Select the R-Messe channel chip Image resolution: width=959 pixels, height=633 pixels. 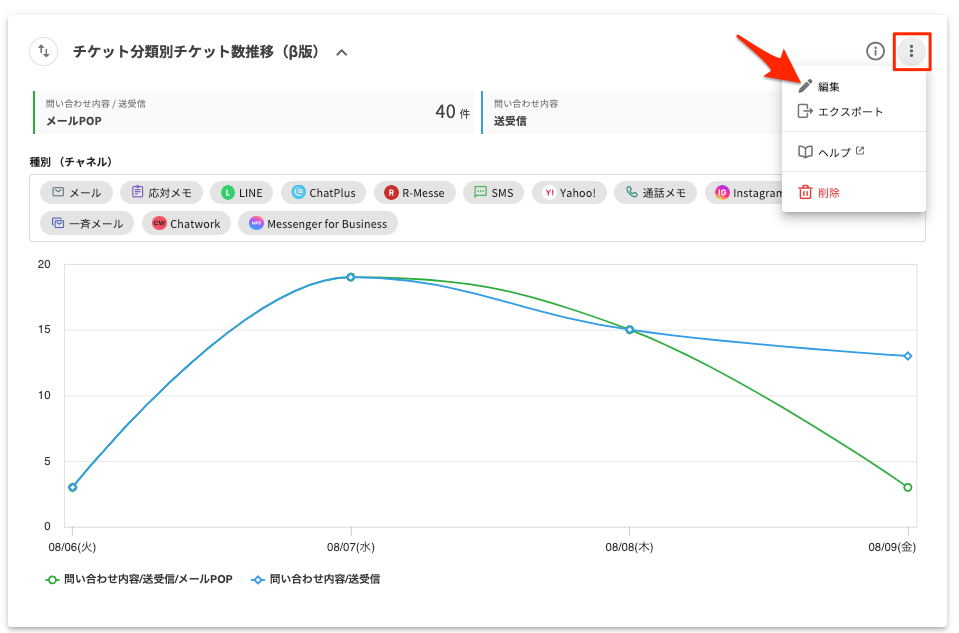[415, 193]
